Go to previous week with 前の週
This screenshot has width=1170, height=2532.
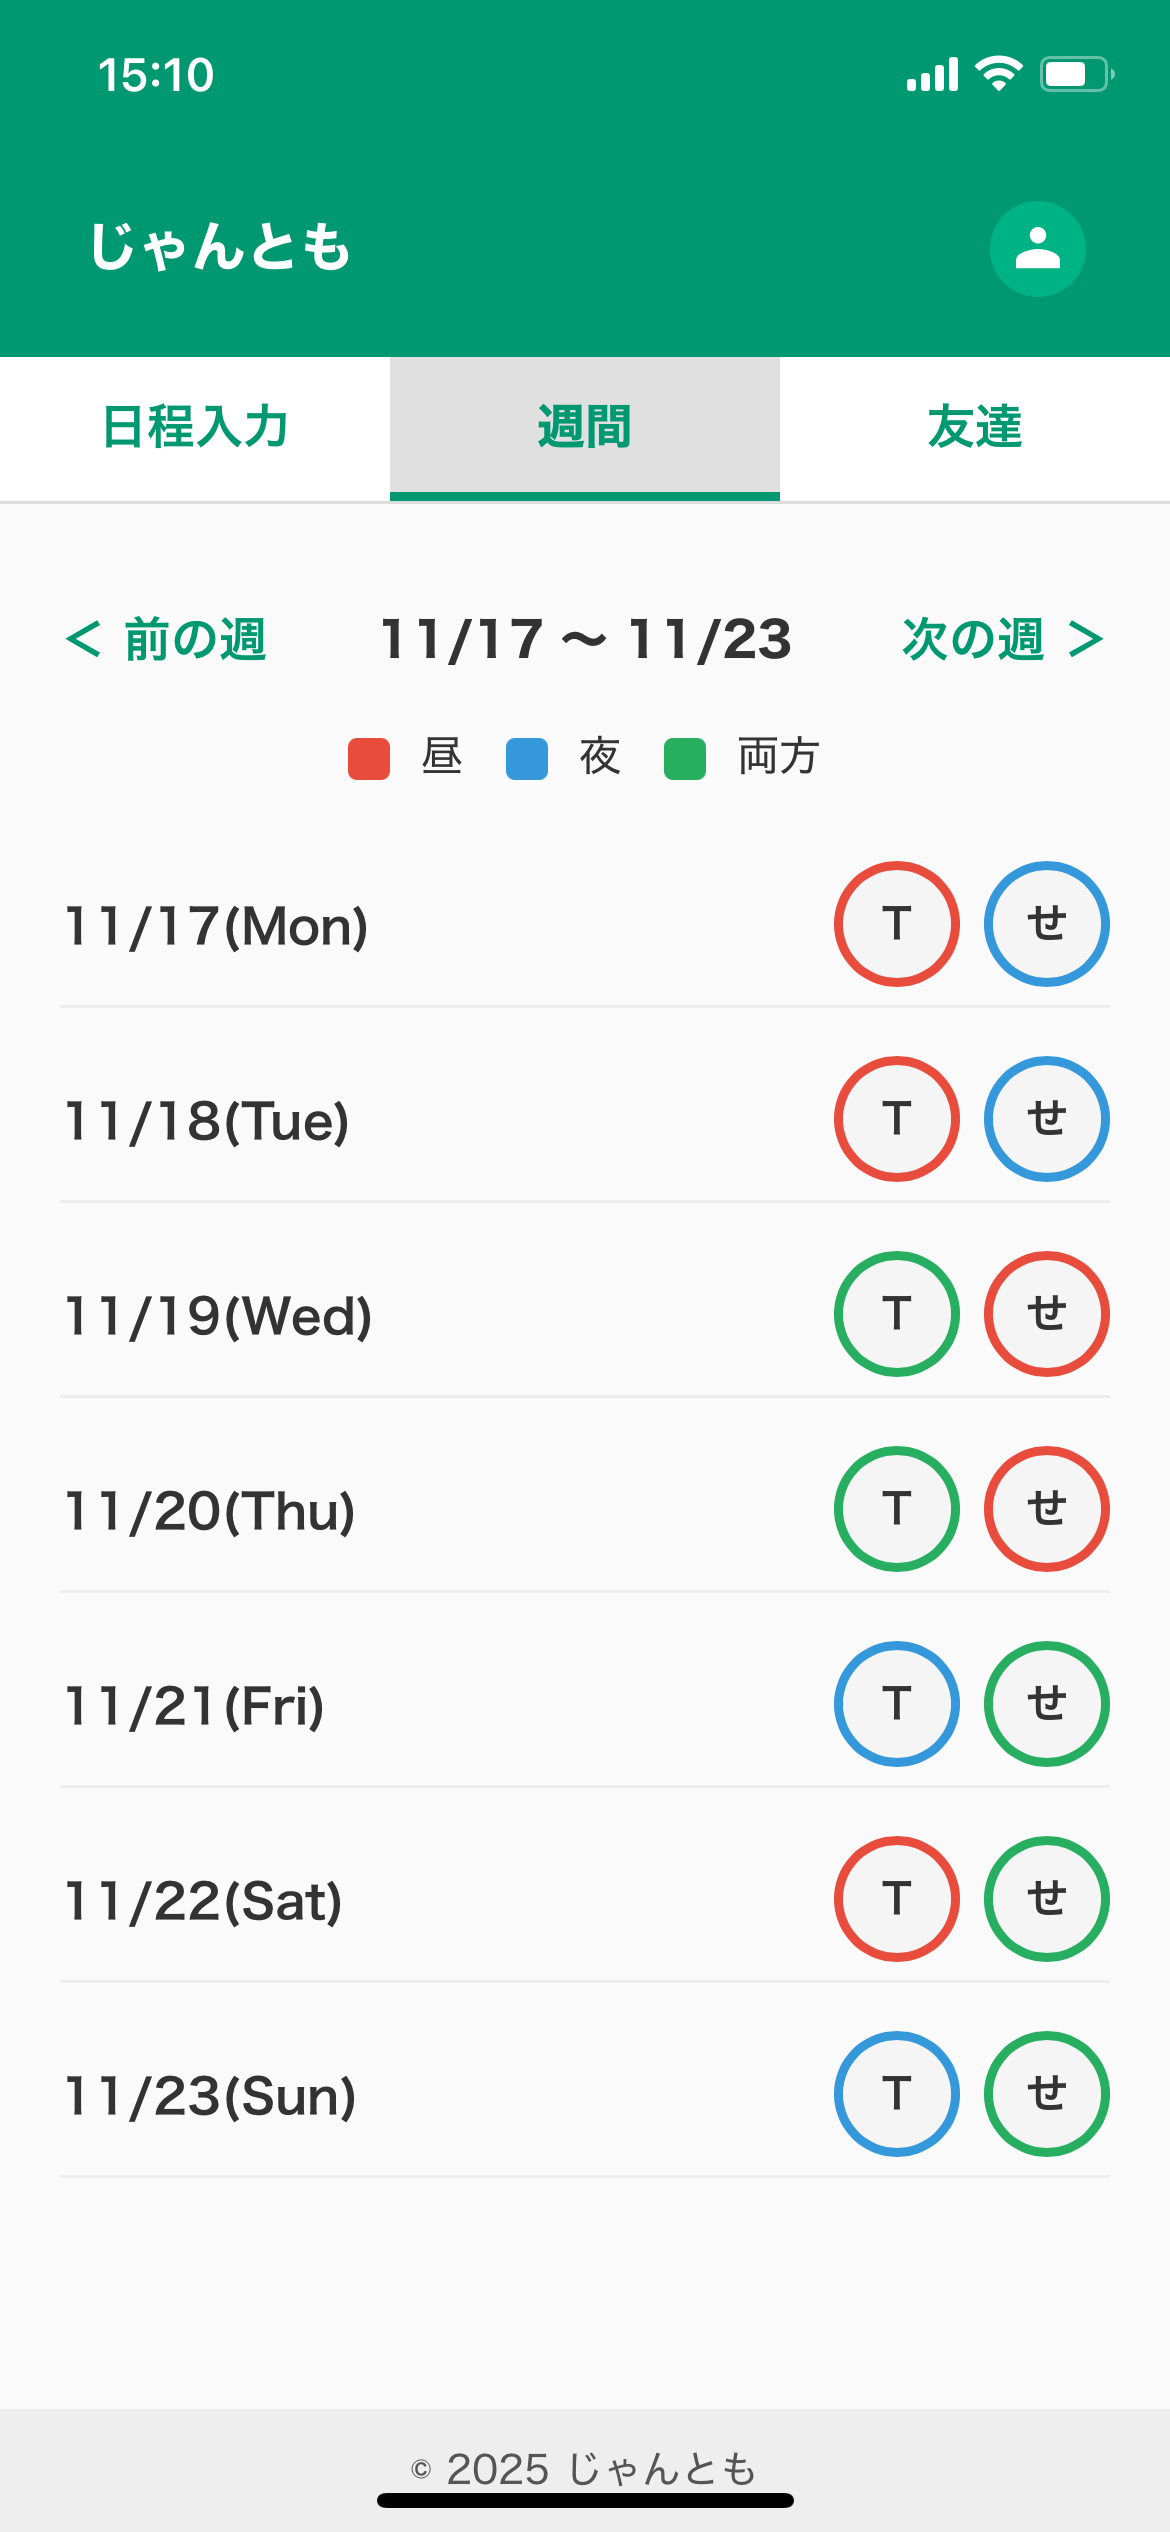pyautogui.click(x=166, y=640)
